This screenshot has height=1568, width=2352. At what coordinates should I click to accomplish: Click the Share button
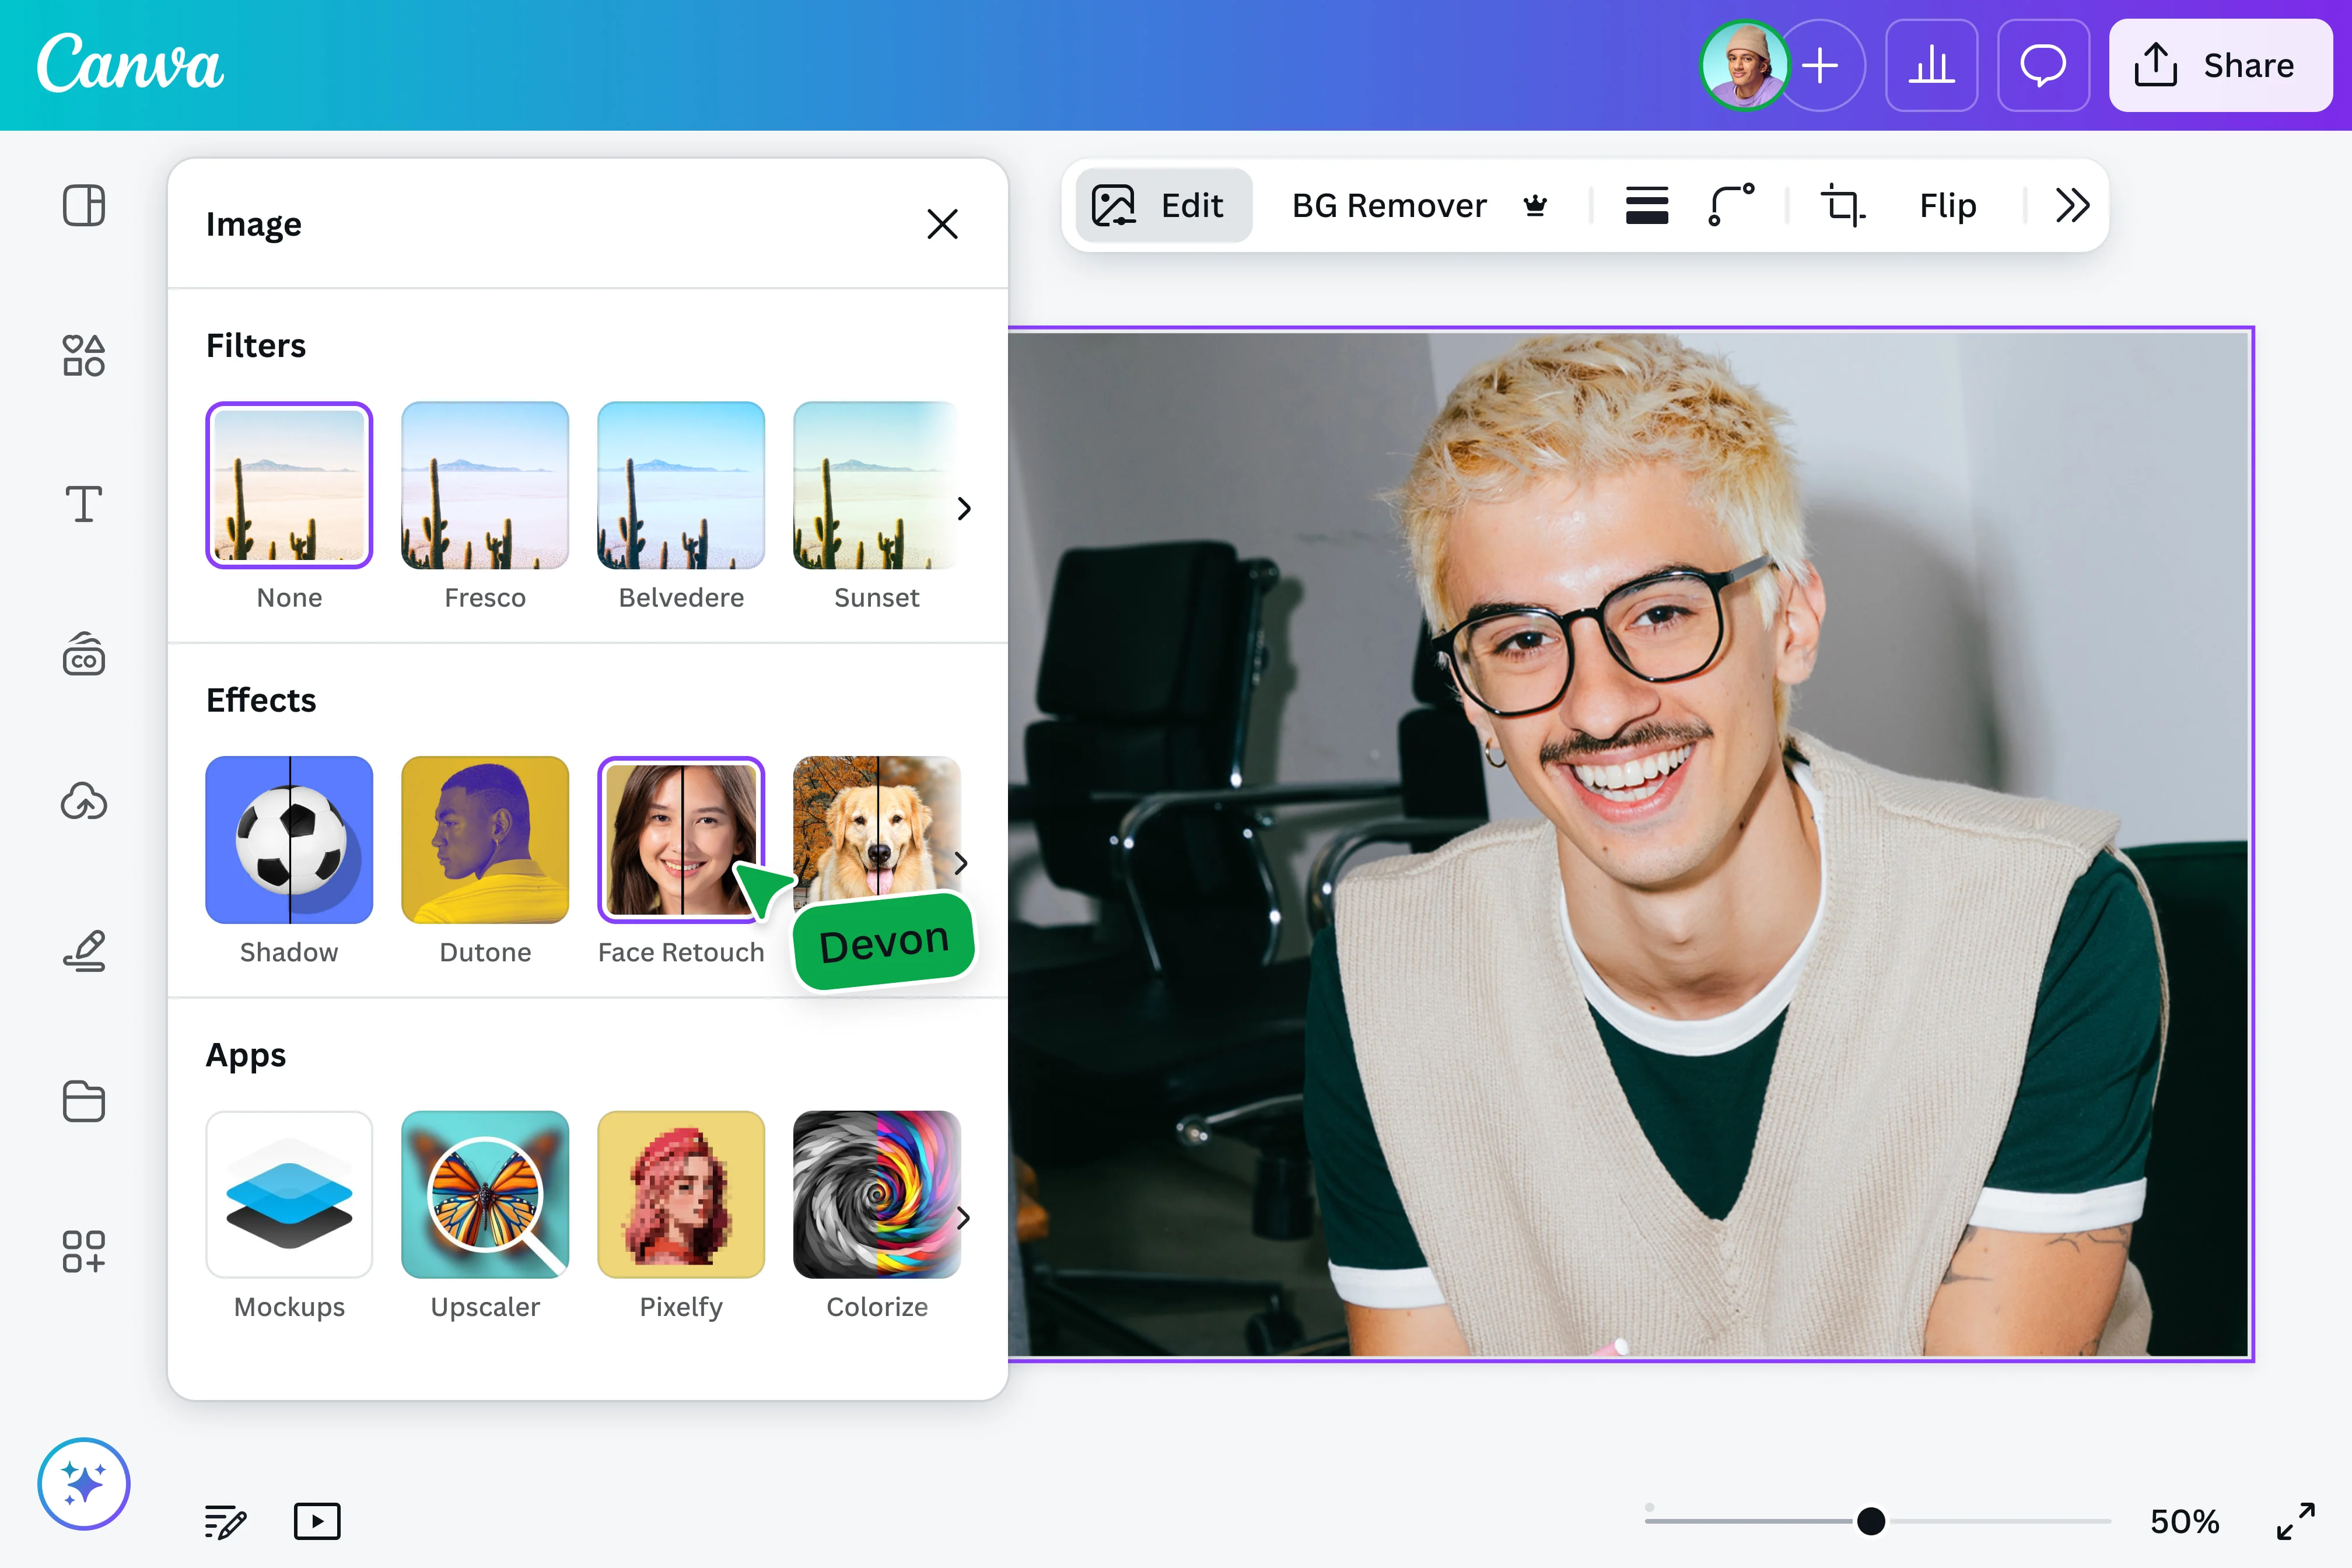(2221, 65)
